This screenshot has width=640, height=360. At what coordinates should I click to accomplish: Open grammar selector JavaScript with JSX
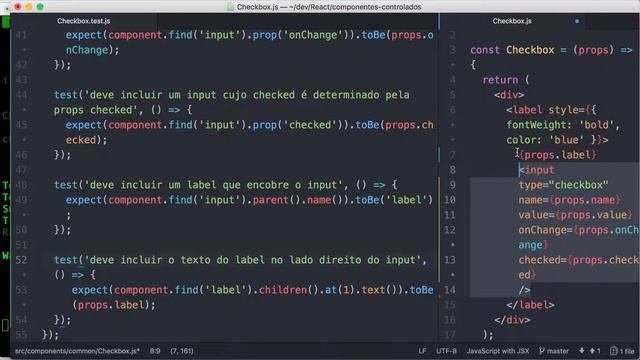click(498, 351)
